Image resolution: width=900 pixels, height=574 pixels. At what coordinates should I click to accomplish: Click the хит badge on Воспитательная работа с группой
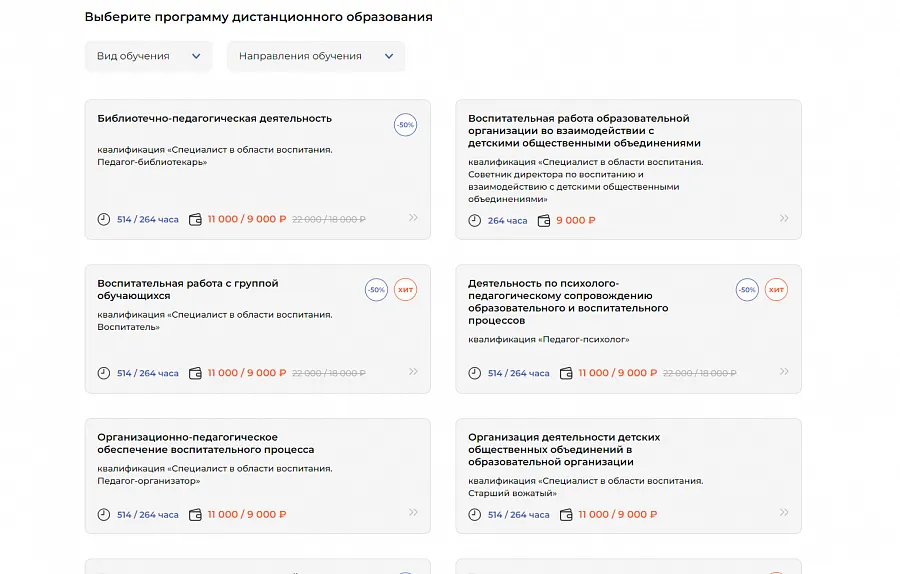click(x=405, y=290)
